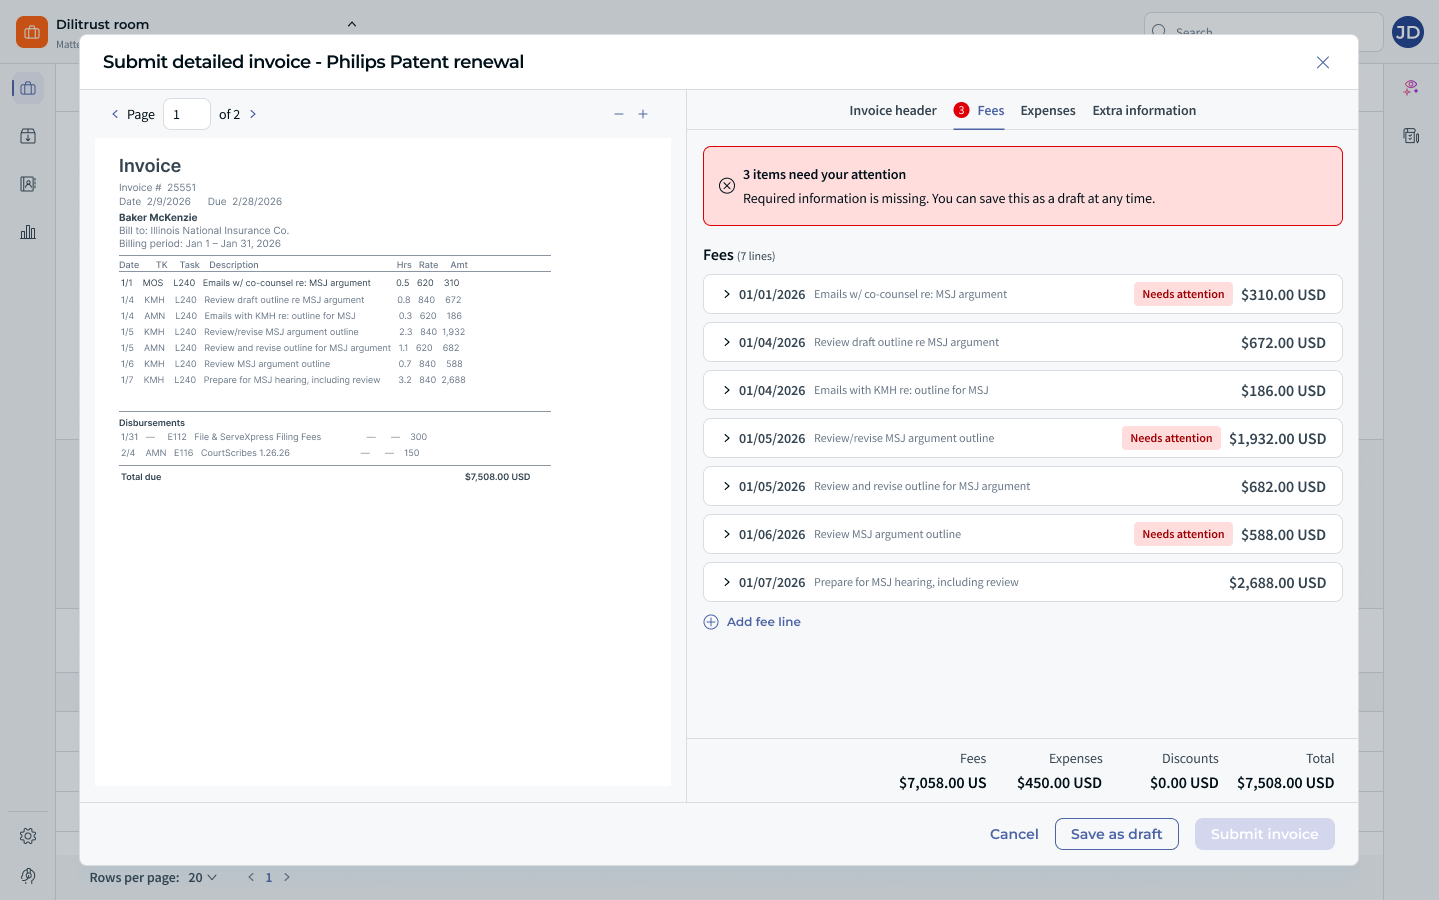This screenshot has height=900, width=1439.
Task: Open the bar chart reports icon
Action: [28, 232]
